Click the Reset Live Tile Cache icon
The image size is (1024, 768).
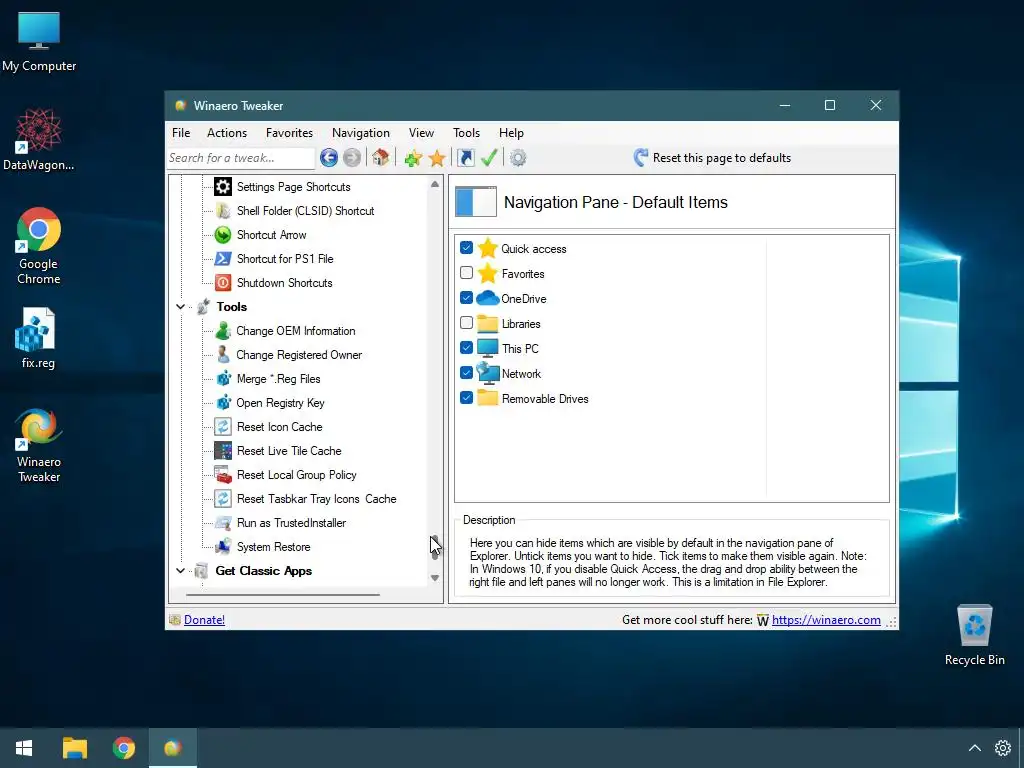click(223, 451)
